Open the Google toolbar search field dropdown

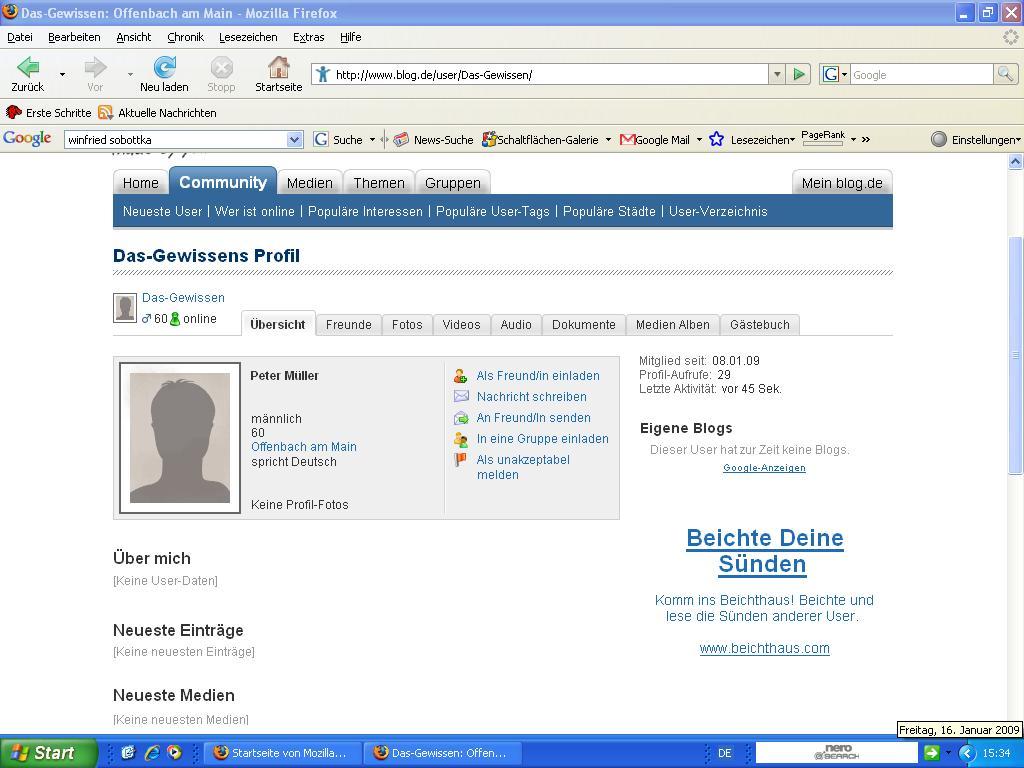(294, 140)
